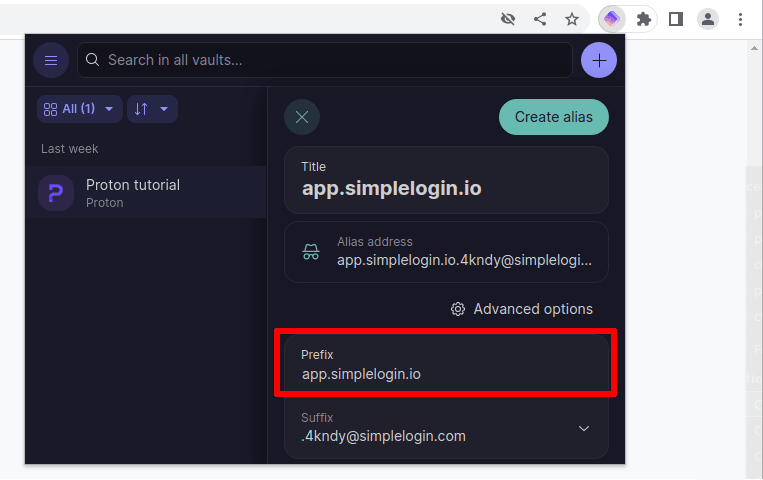763x480 pixels.
Task: Toggle the browser side panel icon
Action: coord(675,19)
